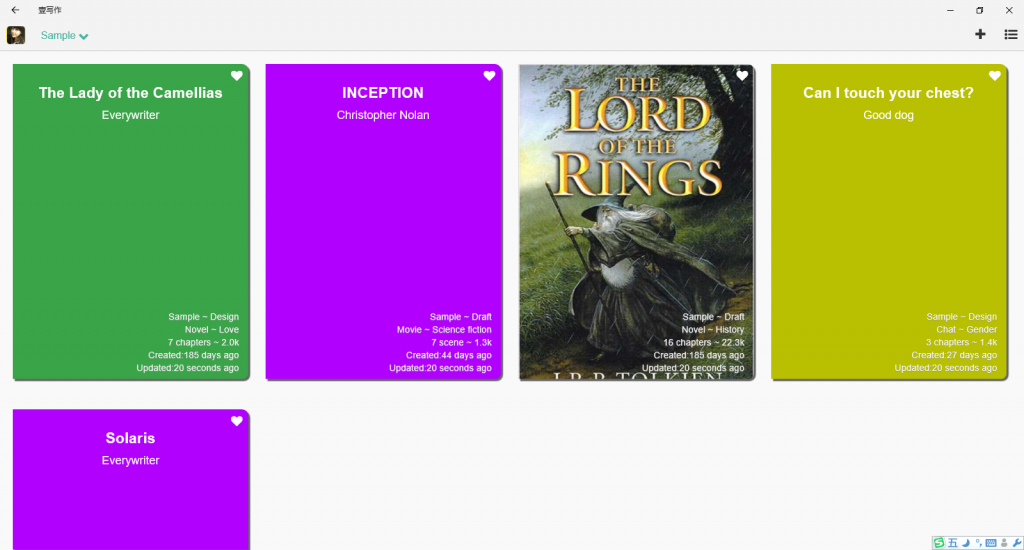Click 'Created:27 days ago' text
Screen dimensions: 1024x550
[x=954, y=355]
